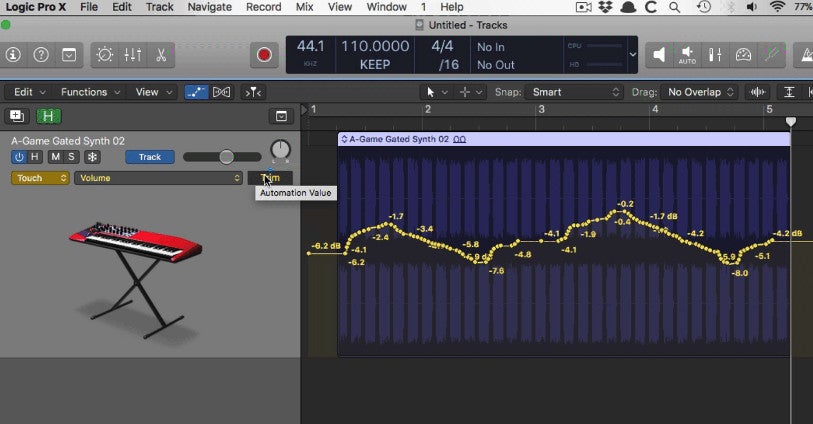Open Spotlight search magnifier icon

click(x=675, y=7)
